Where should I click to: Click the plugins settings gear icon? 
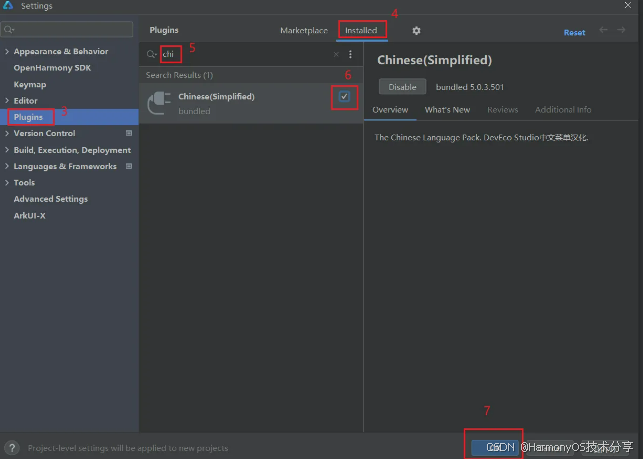pyautogui.click(x=416, y=31)
